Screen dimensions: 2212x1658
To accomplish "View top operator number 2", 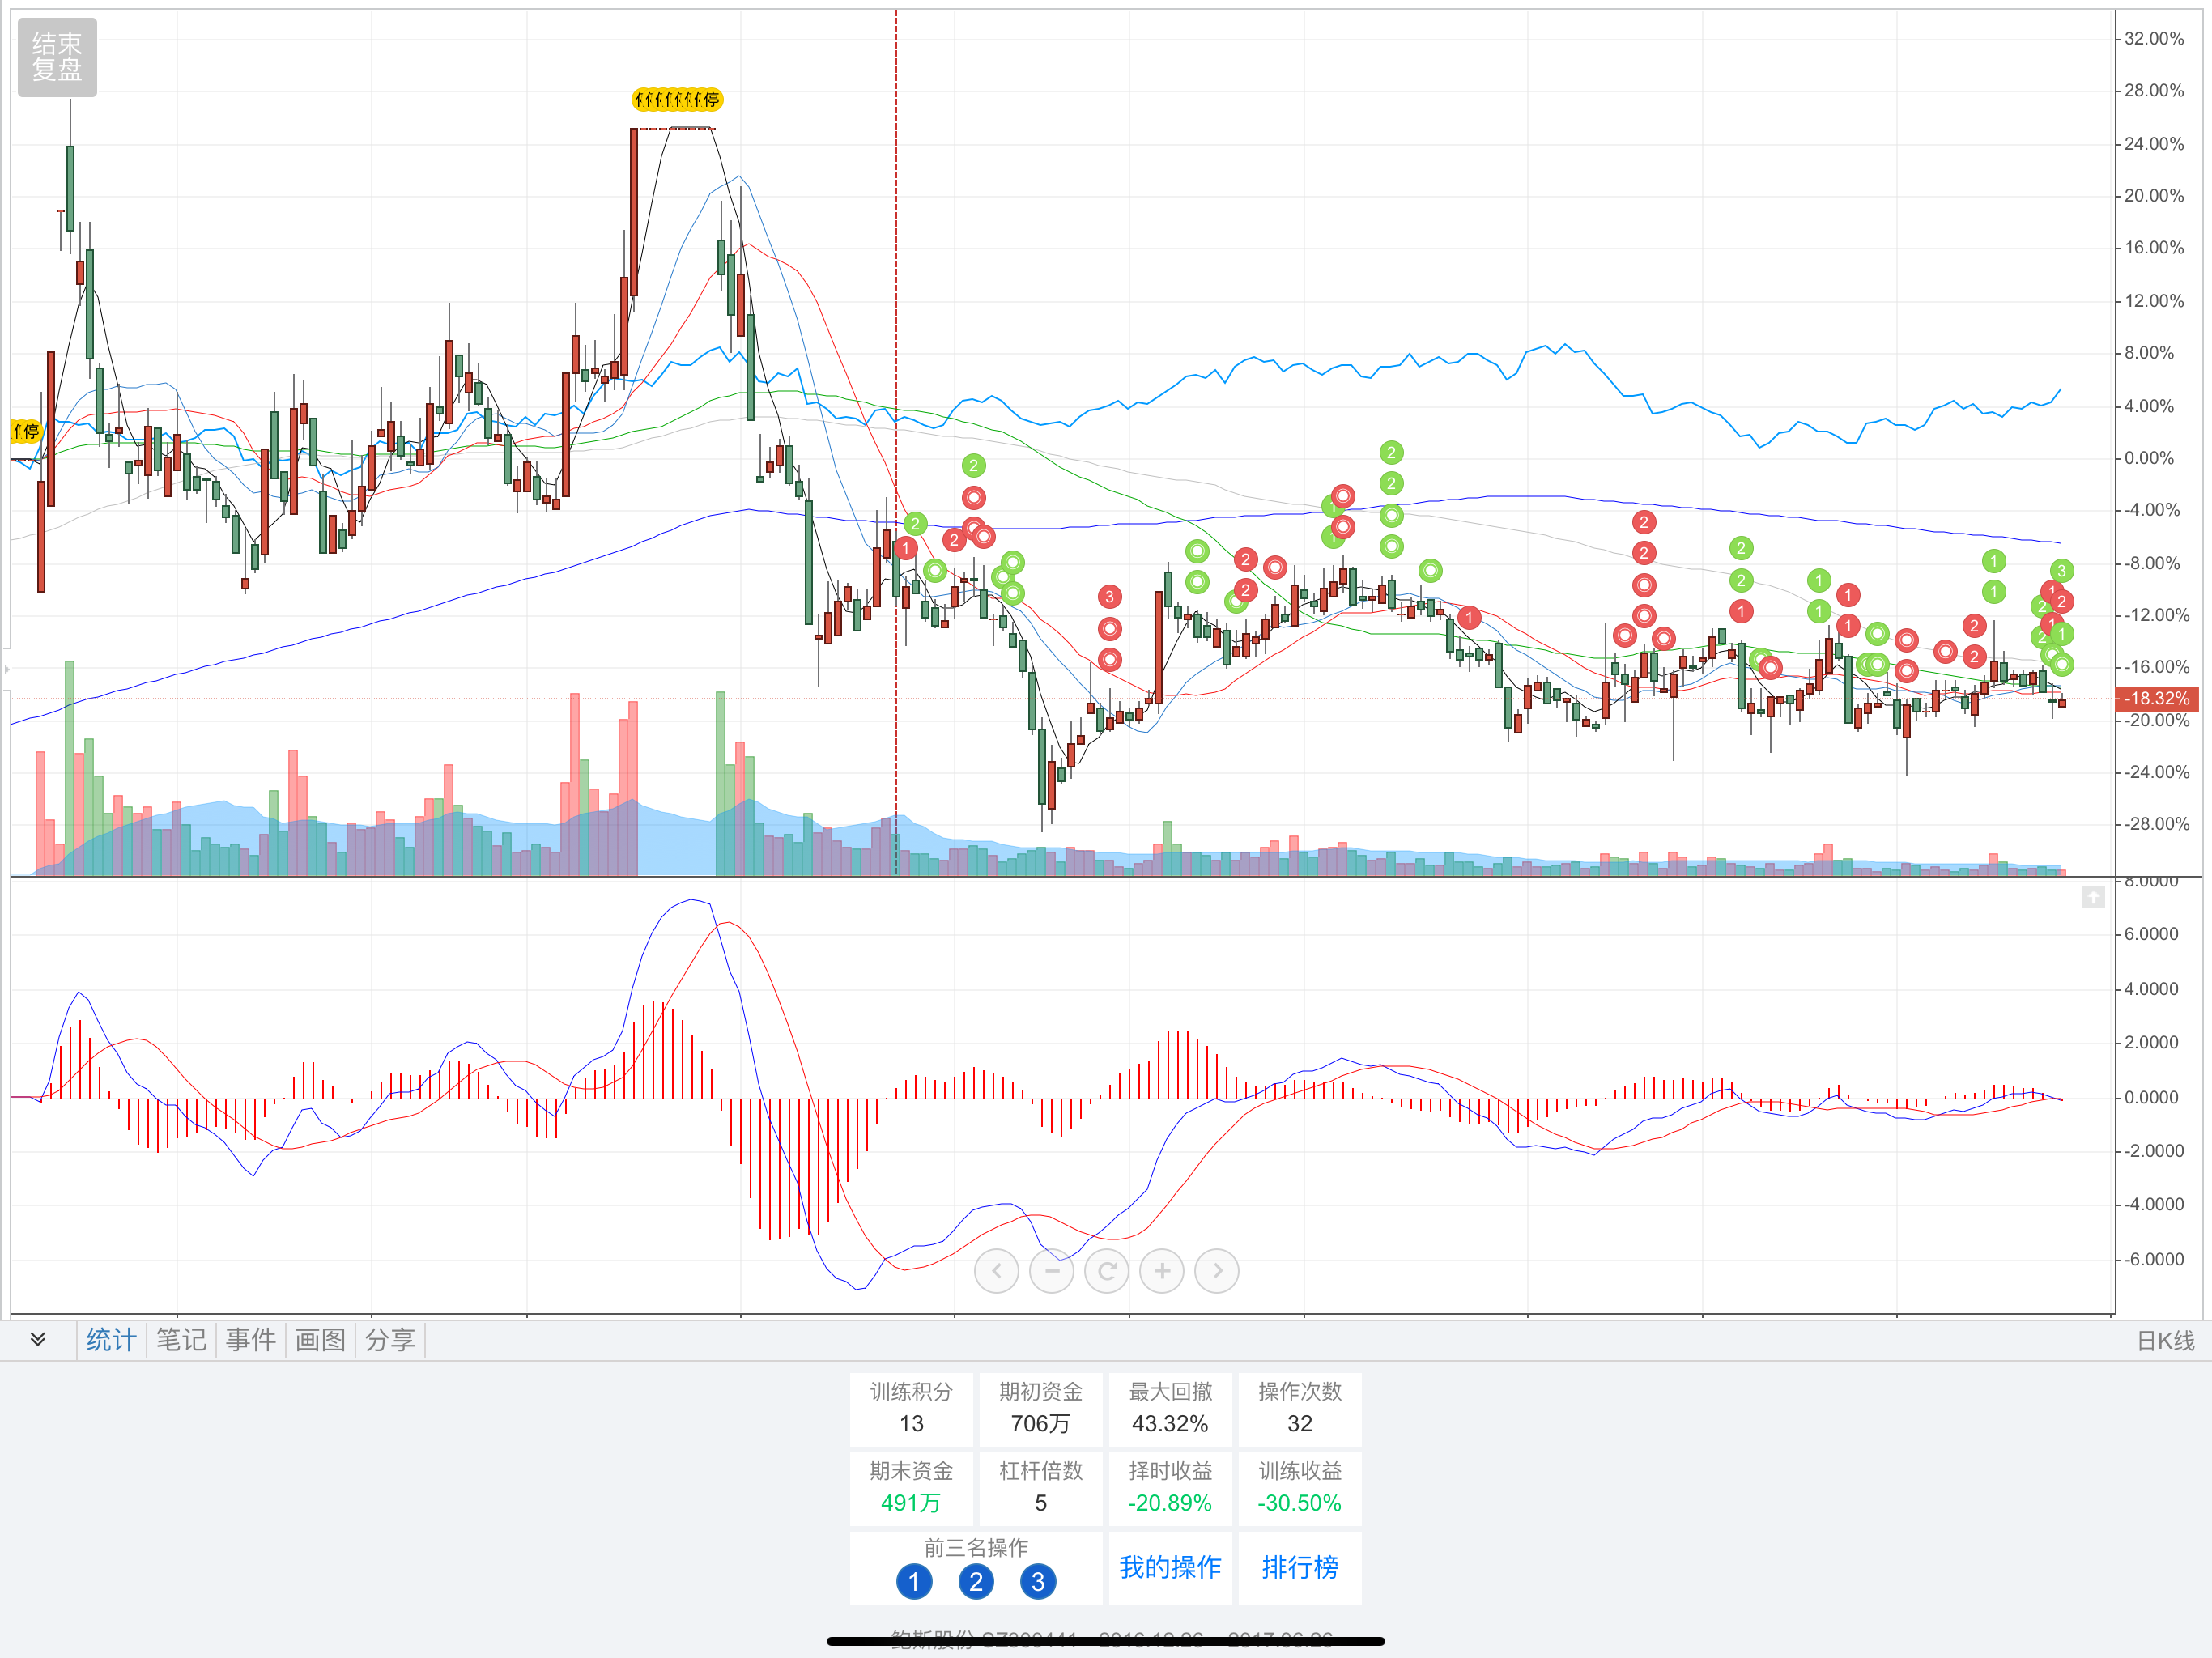I will (x=976, y=1581).
